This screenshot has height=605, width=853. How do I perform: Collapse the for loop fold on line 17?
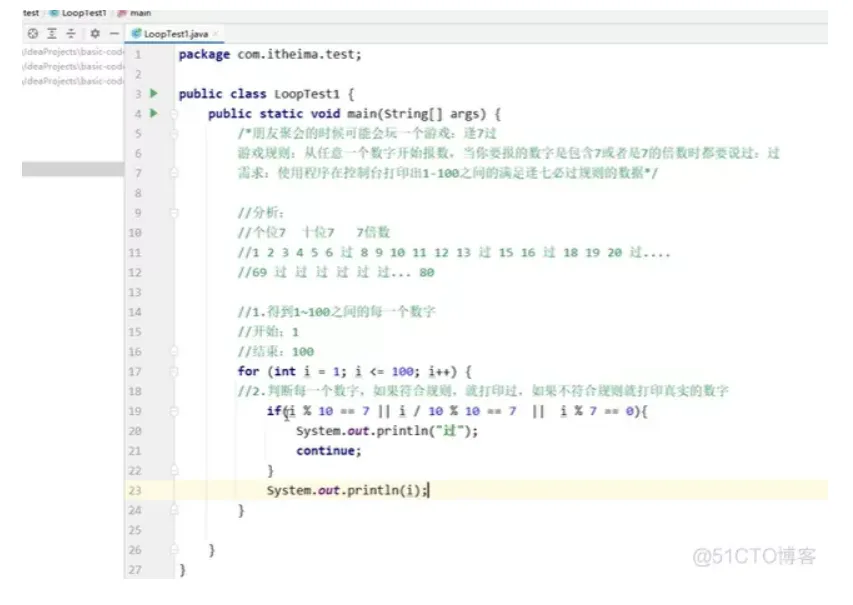(x=174, y=372)
